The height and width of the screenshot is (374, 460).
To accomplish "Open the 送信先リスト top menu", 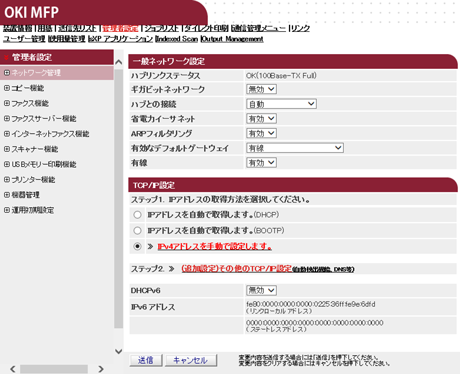I will click(77, 28).
